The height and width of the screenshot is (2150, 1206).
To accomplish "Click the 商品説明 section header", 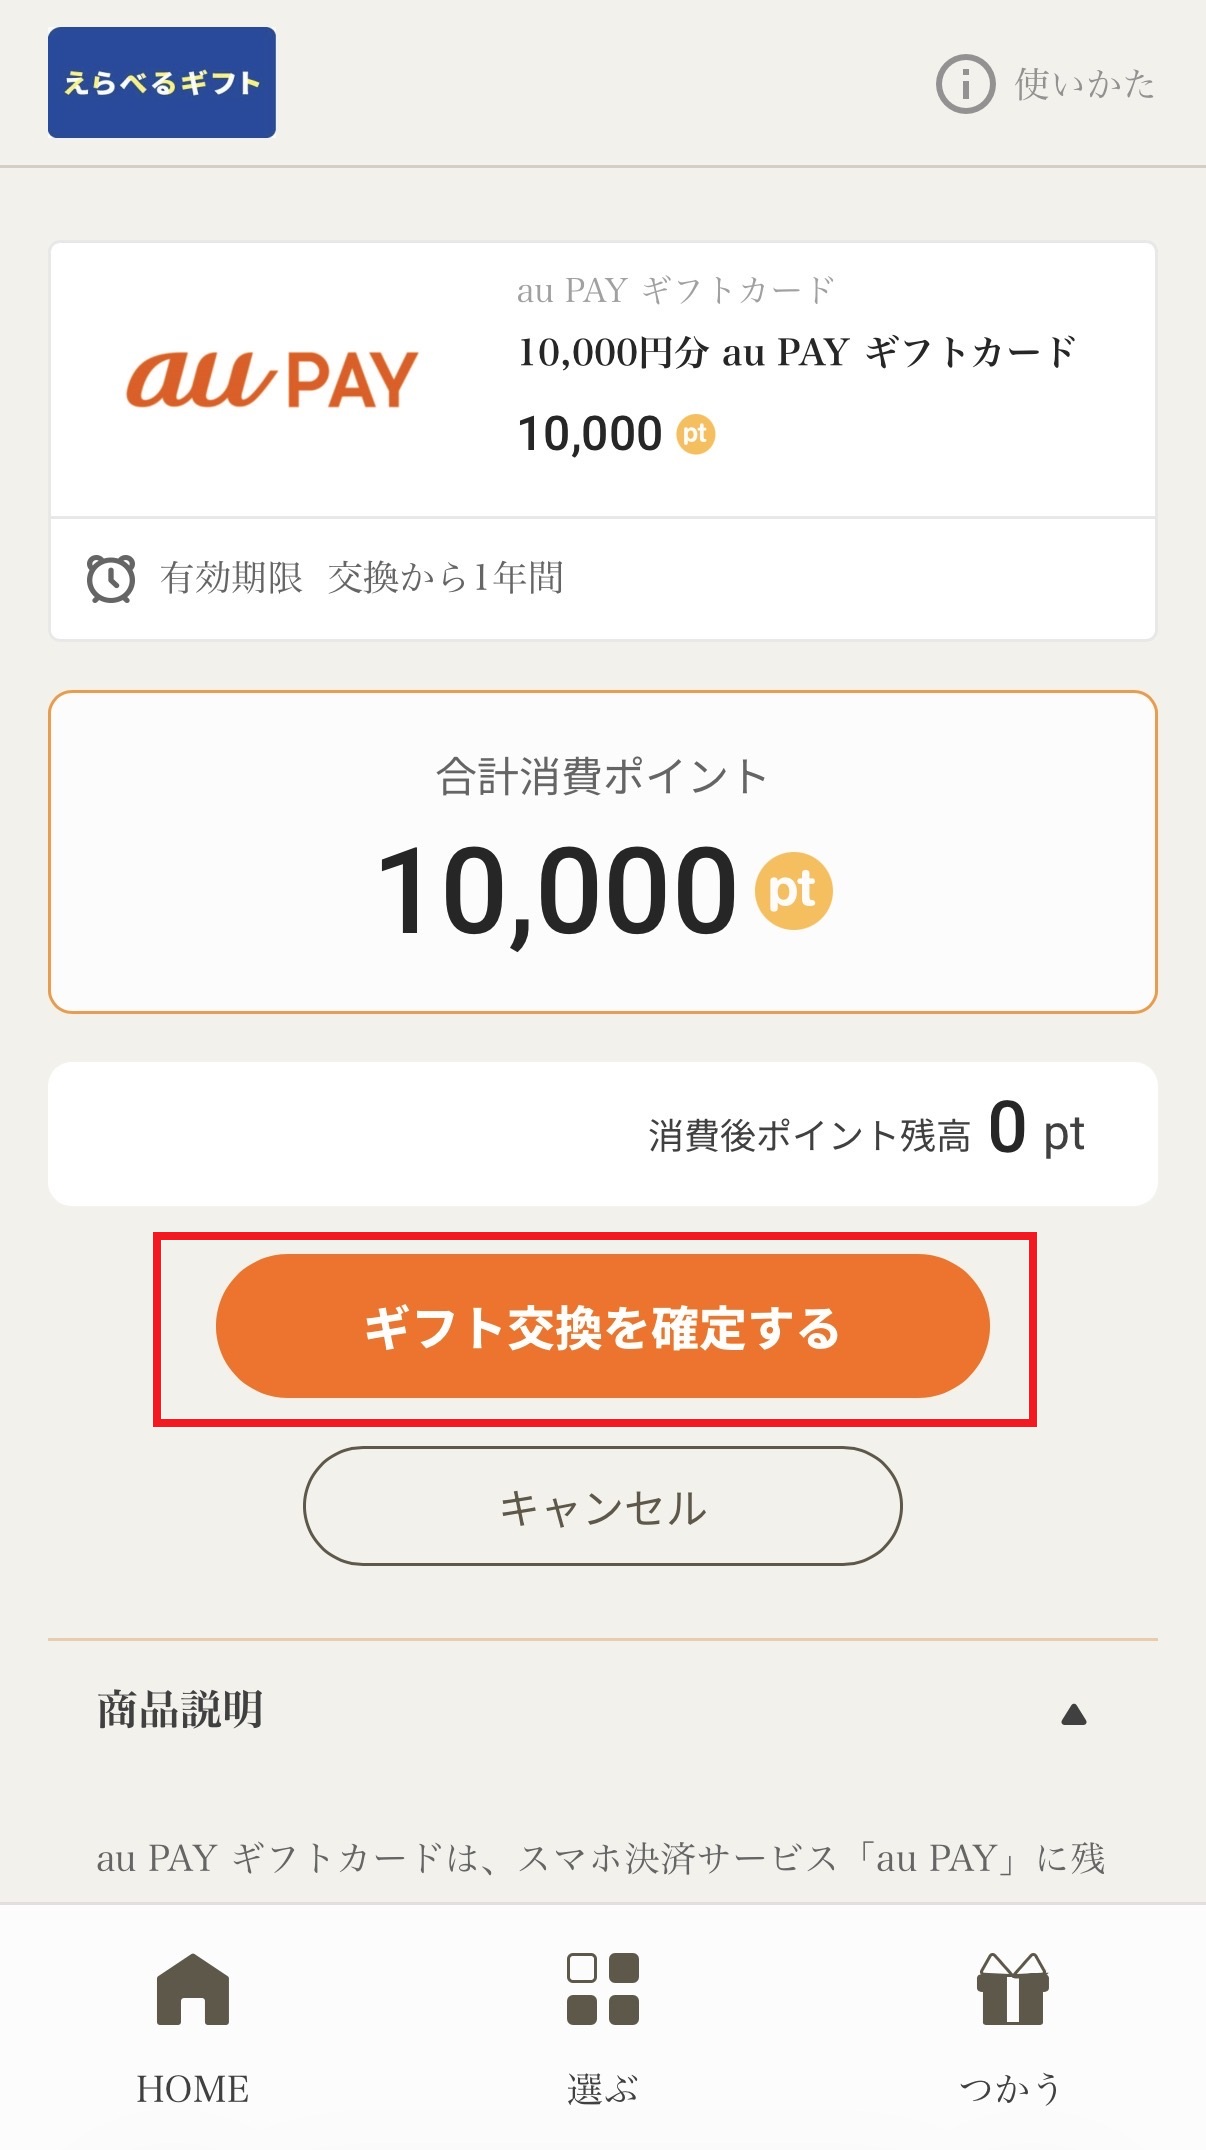I will pyautogui.click(x=180, y=1710).
